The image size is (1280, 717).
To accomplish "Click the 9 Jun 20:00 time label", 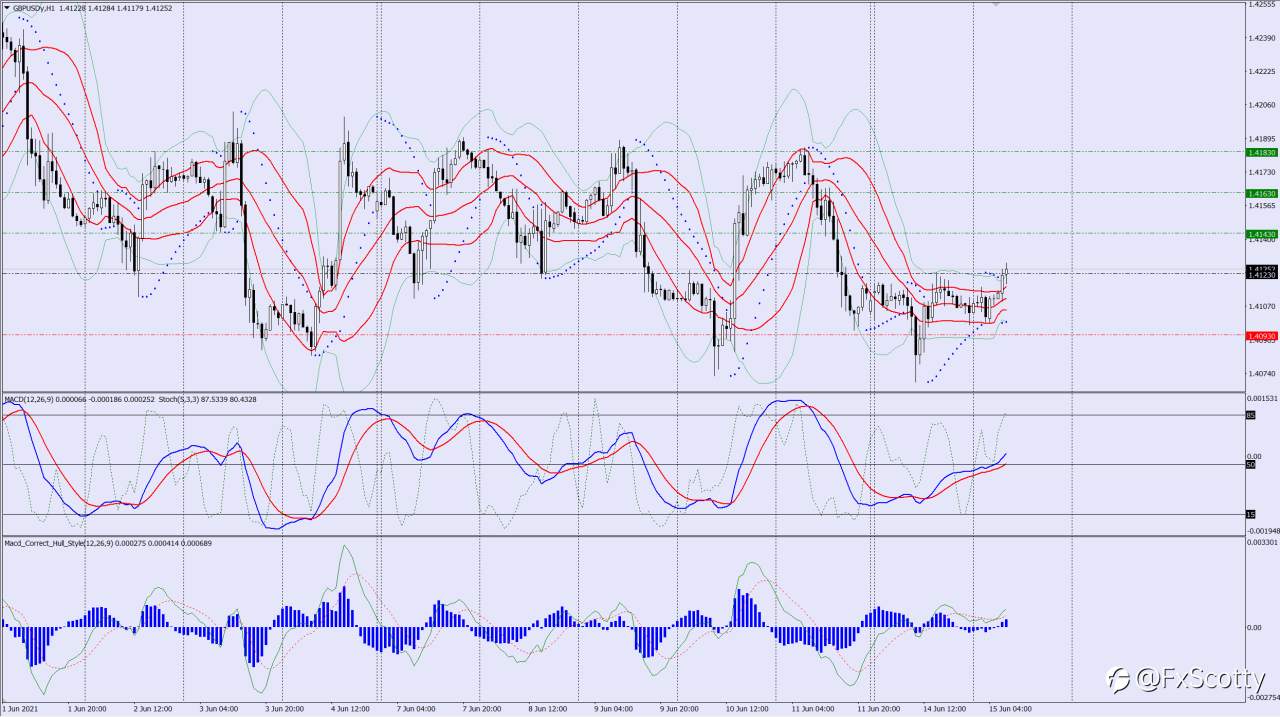I will click(680, 709).
